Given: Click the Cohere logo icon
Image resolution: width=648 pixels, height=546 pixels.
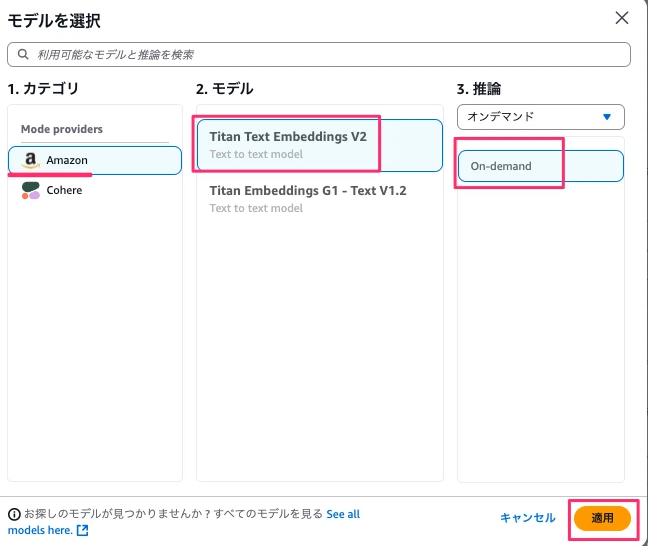Looking at the screenshot, I should pyautogui.click(x=31, y=191).
